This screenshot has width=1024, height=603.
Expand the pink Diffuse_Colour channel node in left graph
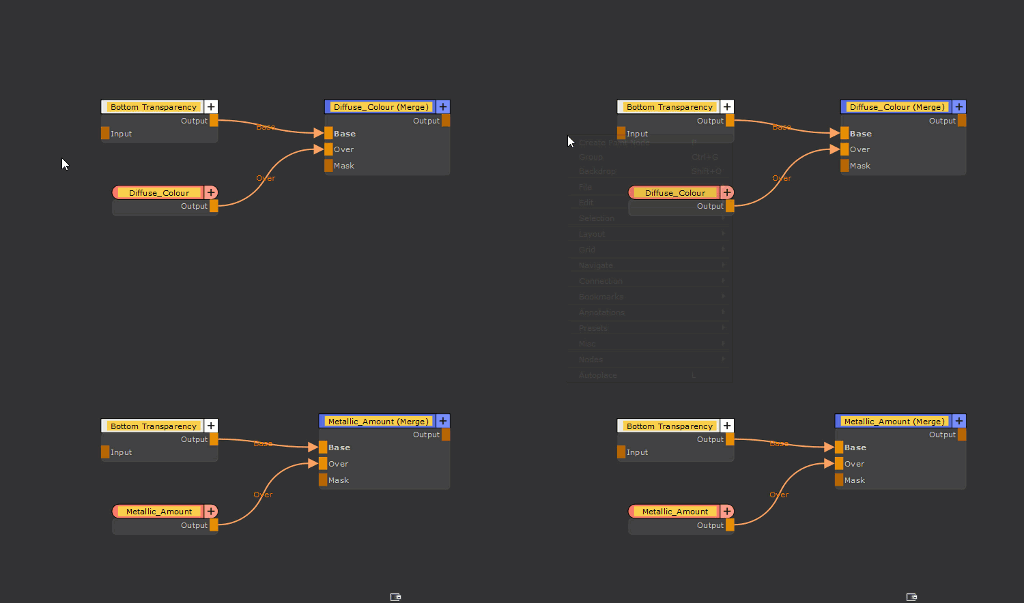(211, 193)
